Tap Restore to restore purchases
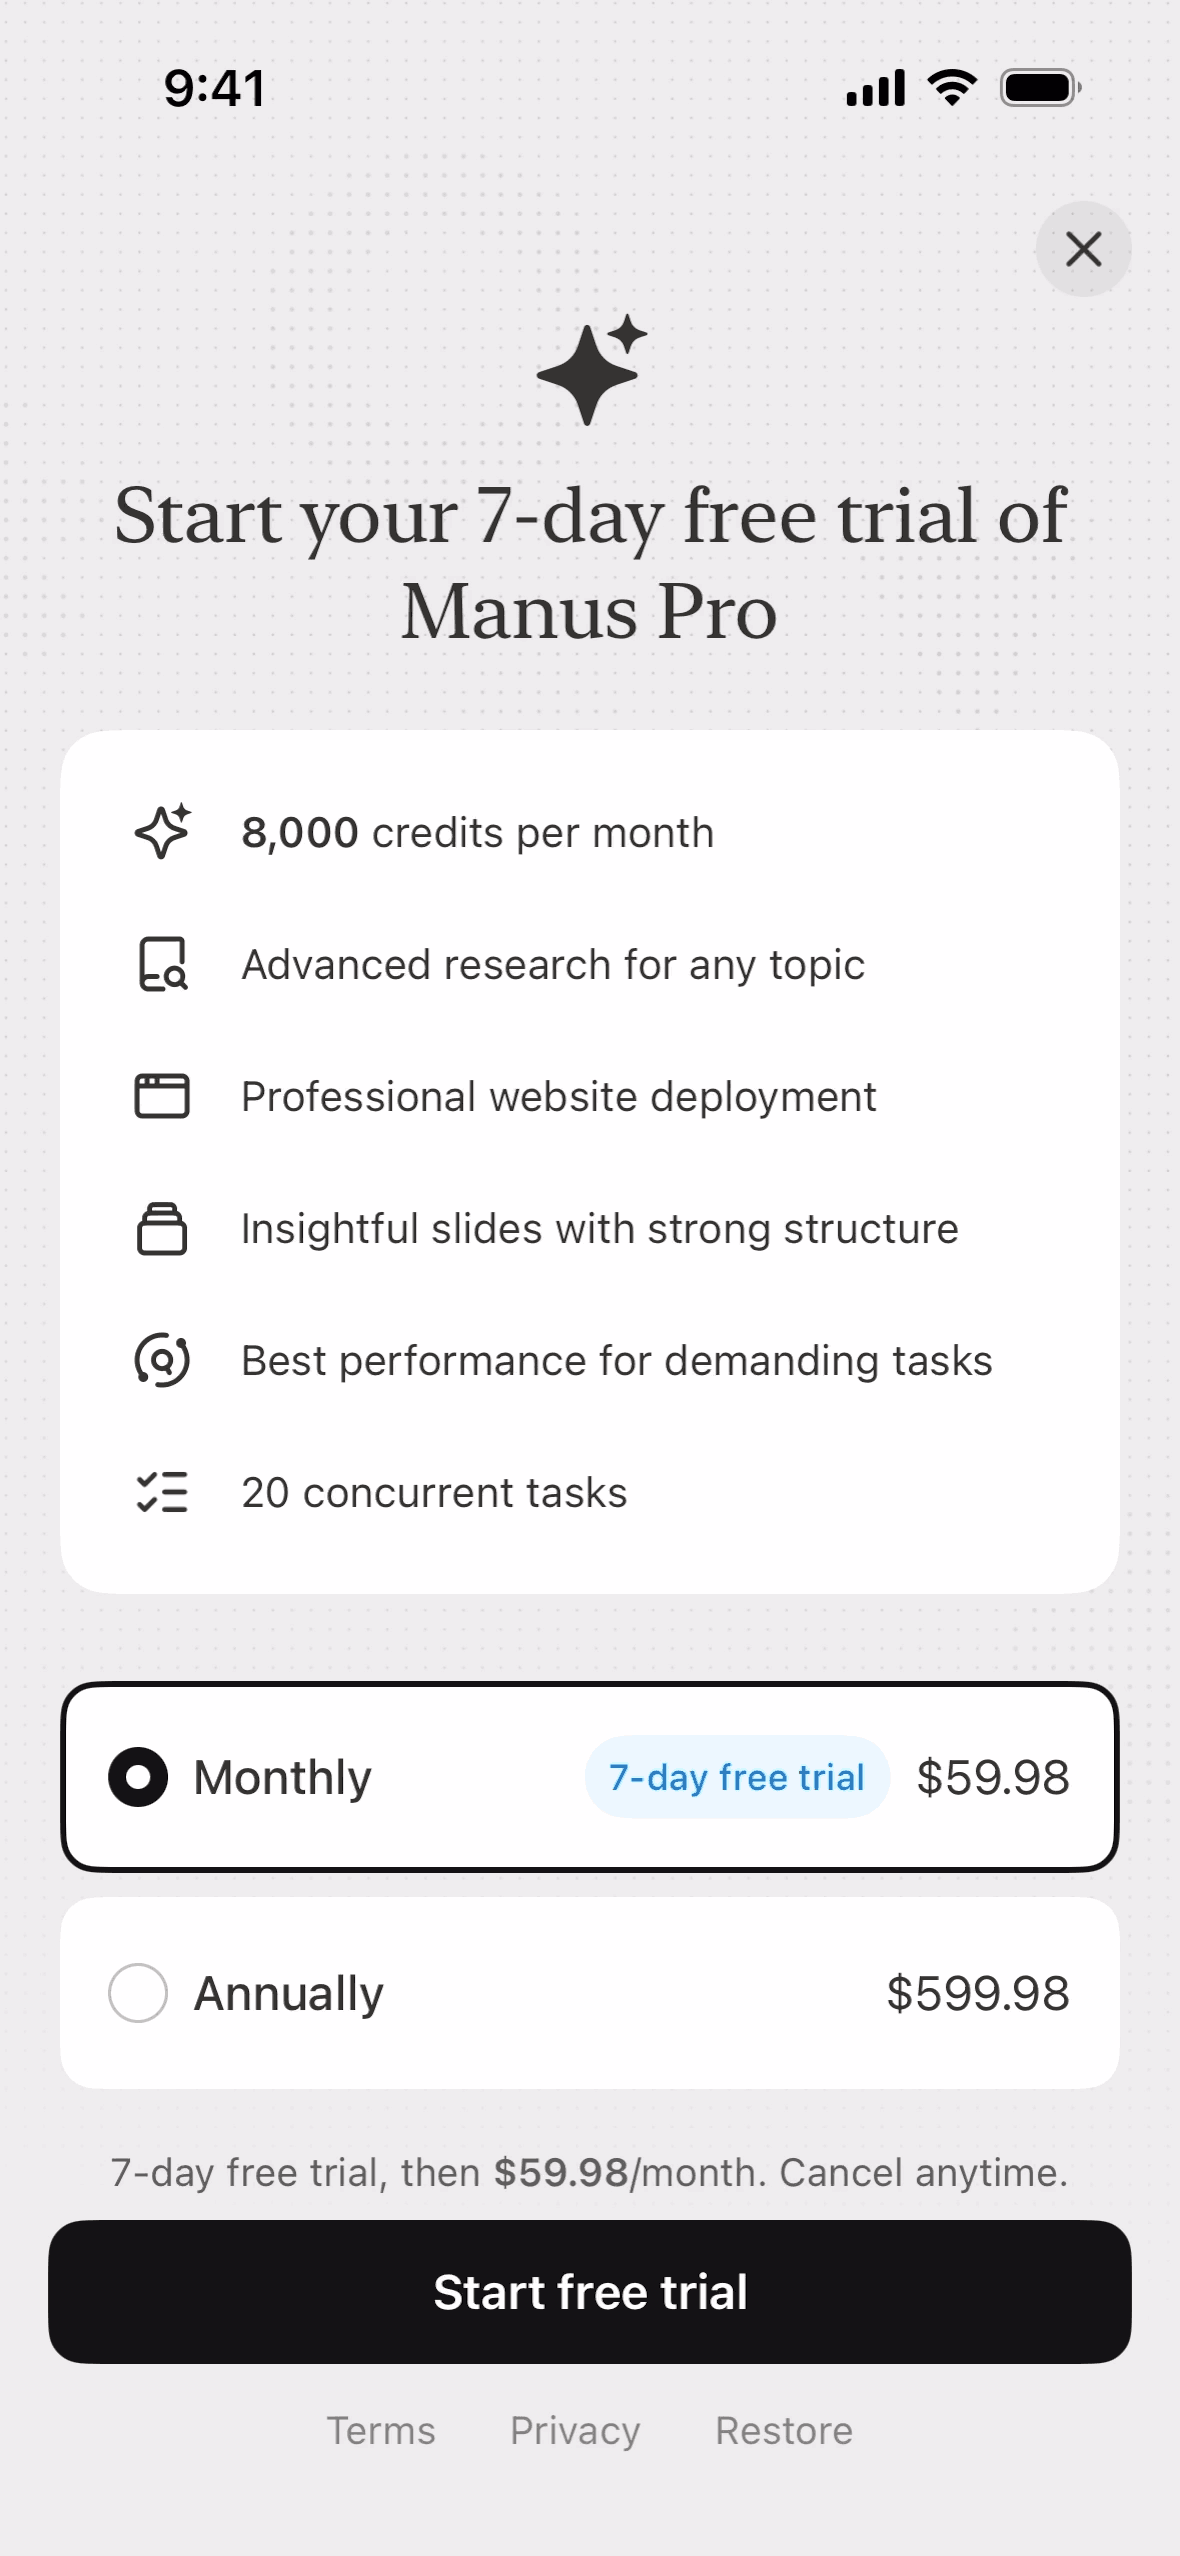The image size is (1180, 2556). click(x=784, y=2431)
